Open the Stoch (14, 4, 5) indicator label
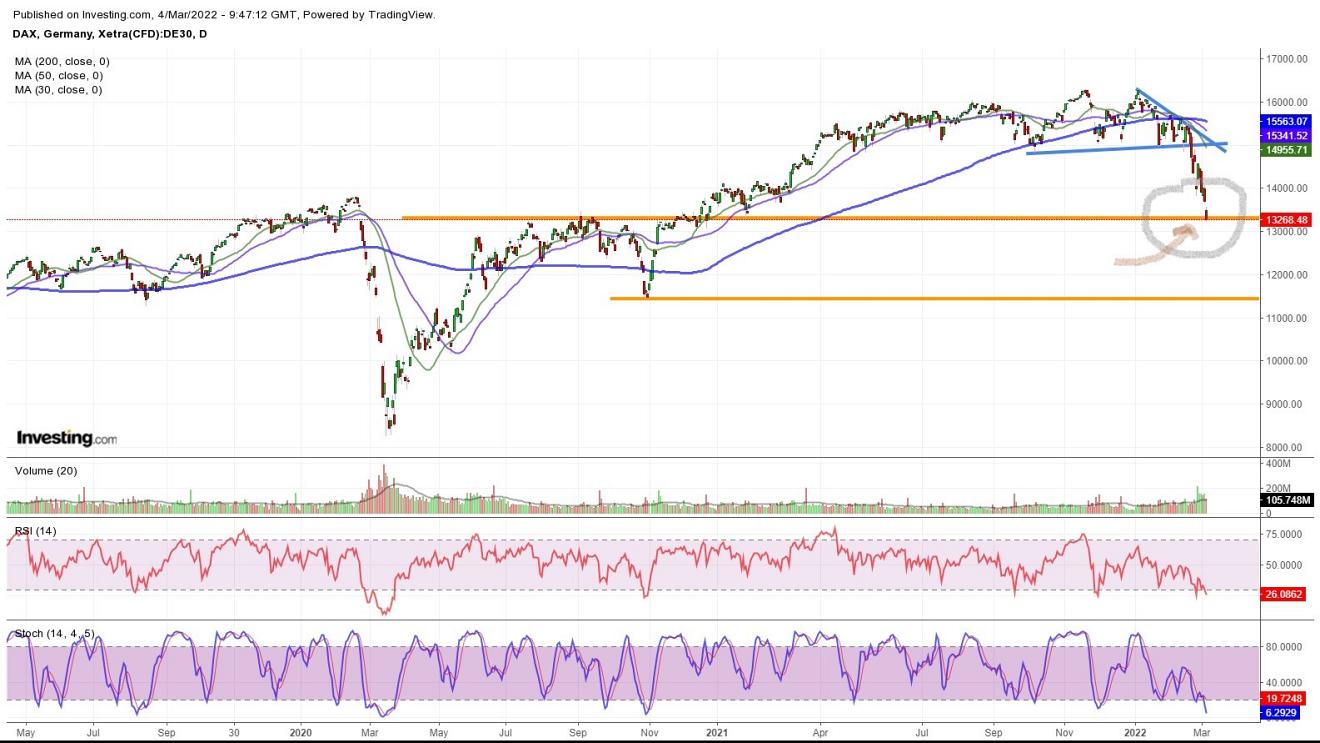The width and height of the screenshot is (1320, 743). tap(54, 633)
